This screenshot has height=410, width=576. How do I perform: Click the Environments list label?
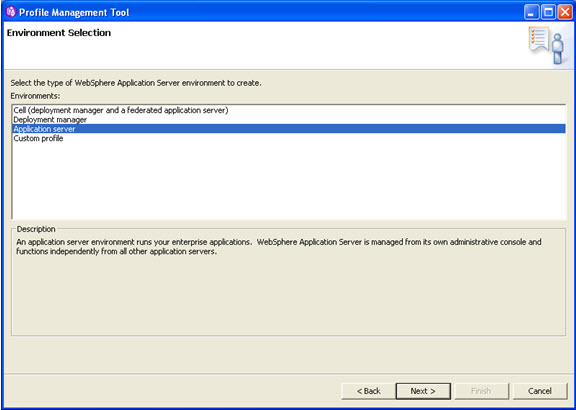(x=35, y=96)
